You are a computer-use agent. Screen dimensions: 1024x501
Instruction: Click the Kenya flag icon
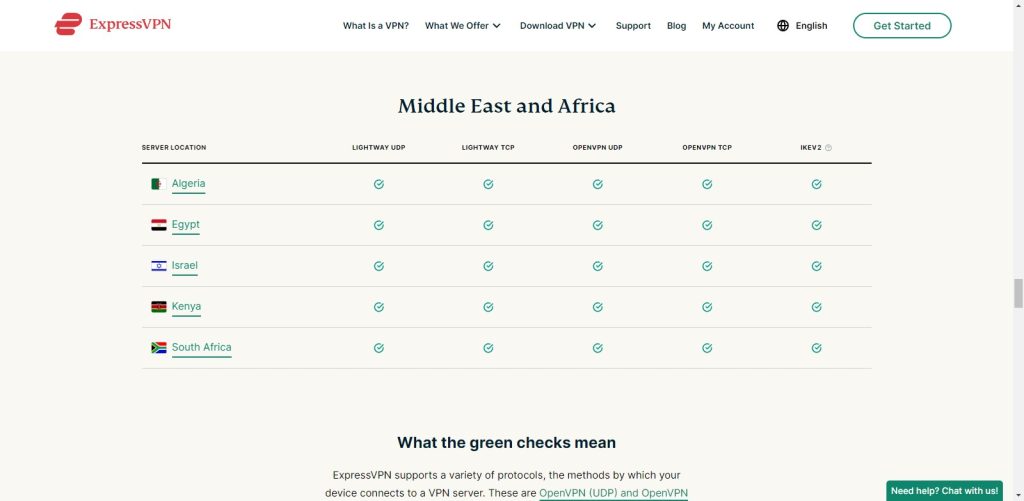[x=158, y=307]
